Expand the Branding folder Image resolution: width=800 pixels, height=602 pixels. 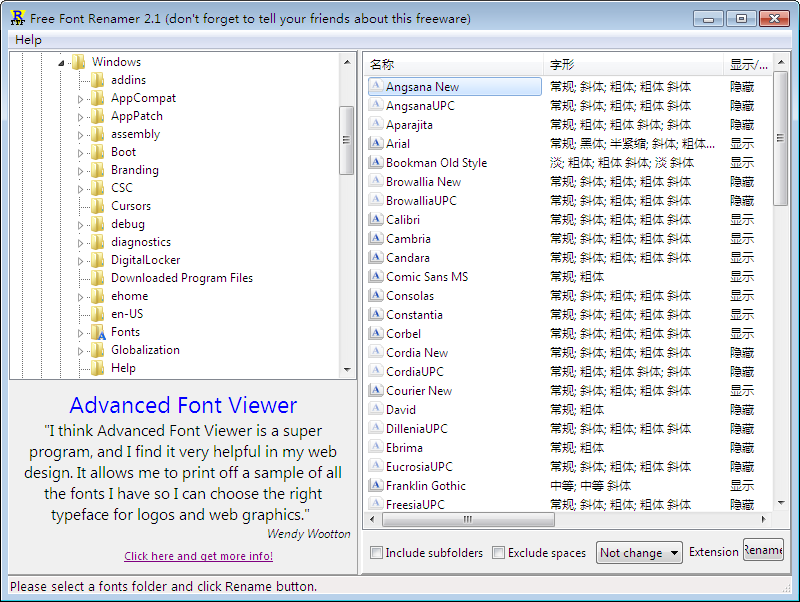pyautogui.click(x=80, y=171)
